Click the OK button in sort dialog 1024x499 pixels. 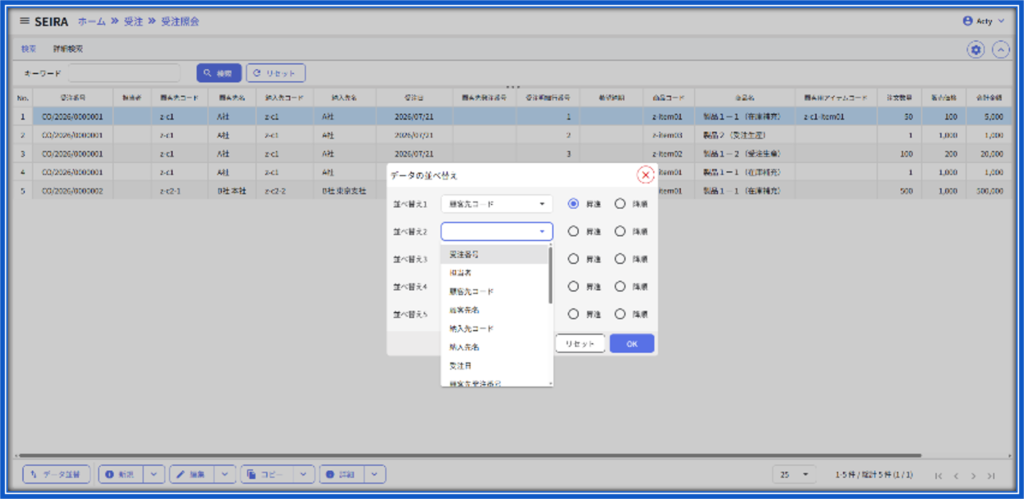[x=632, y=344]
